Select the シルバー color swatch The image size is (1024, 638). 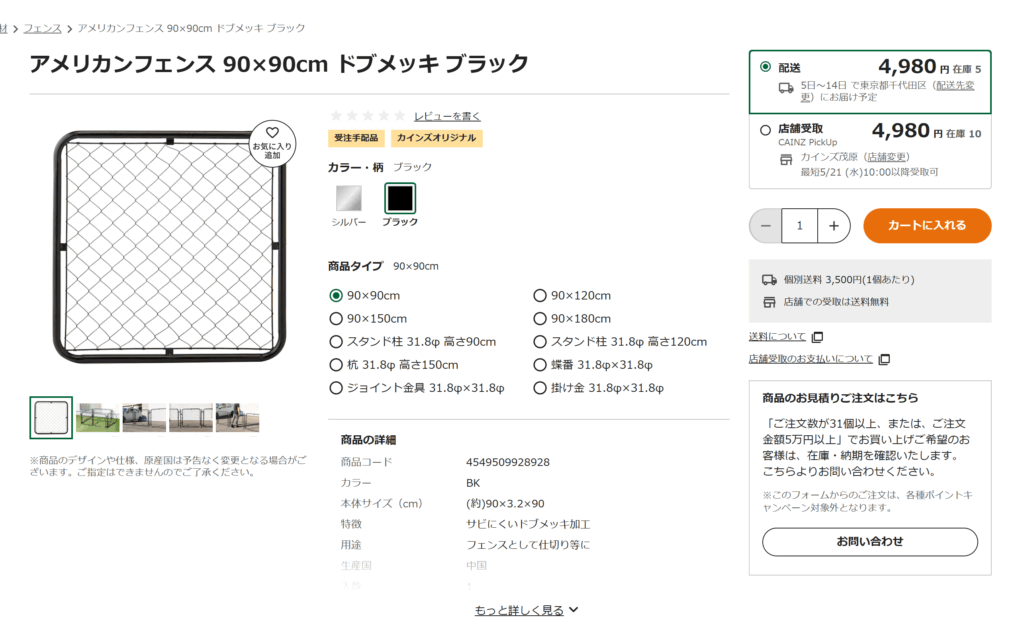pyautogui.click(x=349, y=198)
